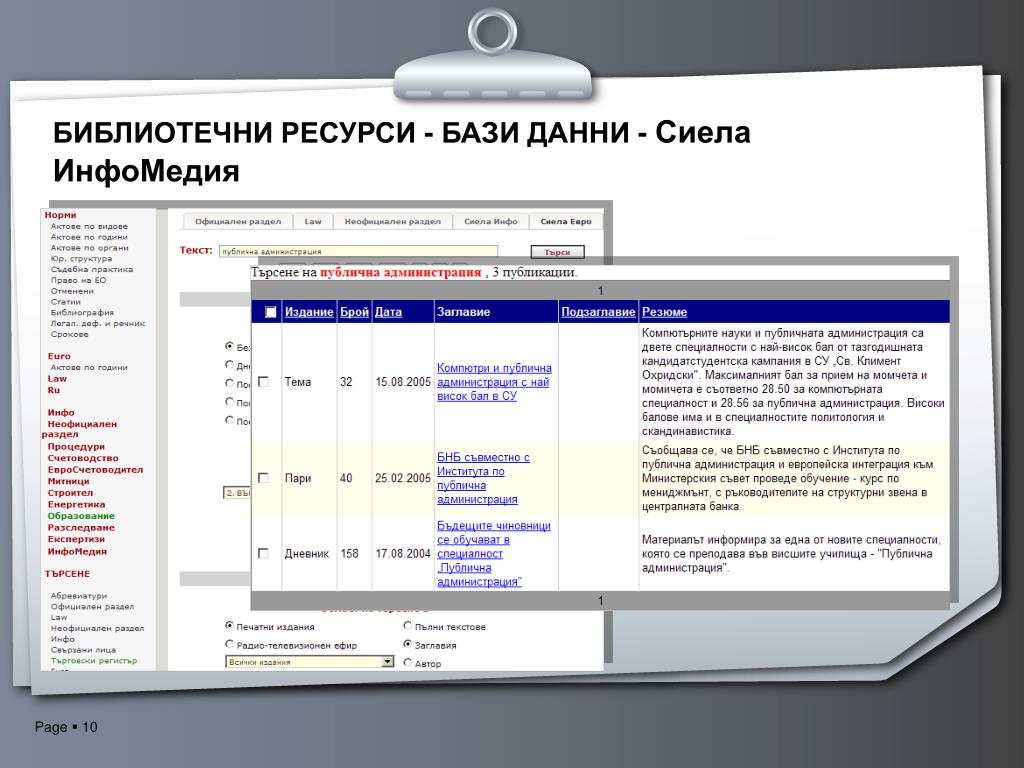Open Абревиатури in sidebar
This screenshot has width=1024, height=768.
point(79,596)
